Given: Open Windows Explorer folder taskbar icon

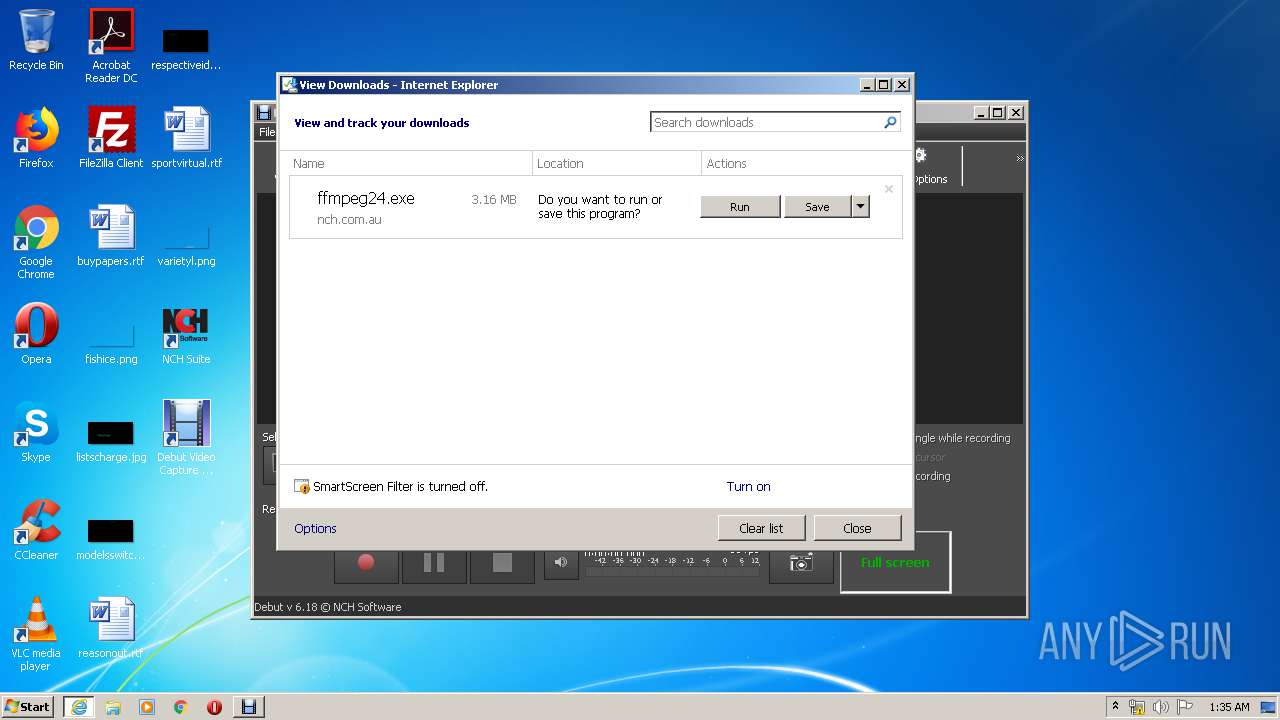Looking at the screenshot, I should pyautogui.click(x=113, y=706).
